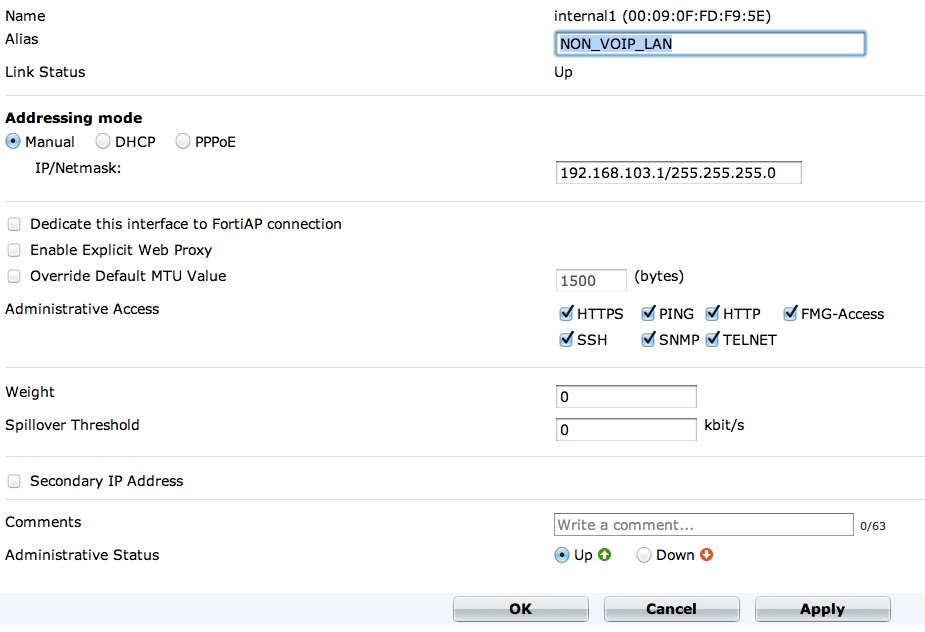The height and width of the screenshot is (632, 925).
Task: Switch addressing mode to PPPoE
Action: [183, 142]
